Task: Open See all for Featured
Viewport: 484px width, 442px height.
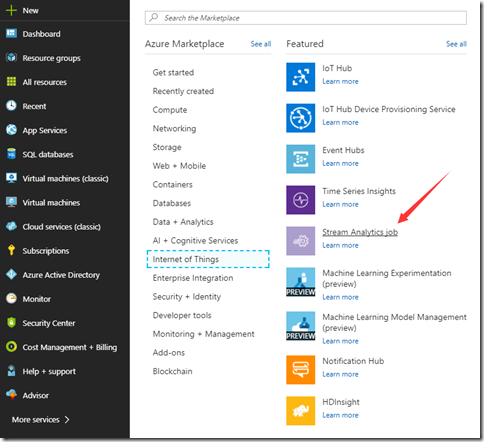Action: point(456,44)
